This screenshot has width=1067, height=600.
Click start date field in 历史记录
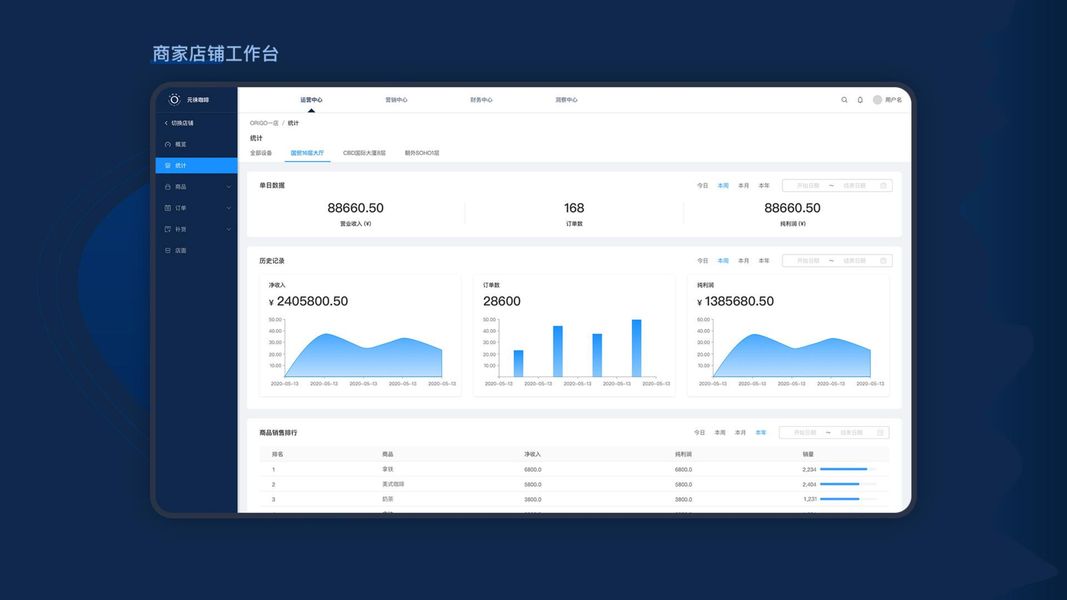coord(807,261)
